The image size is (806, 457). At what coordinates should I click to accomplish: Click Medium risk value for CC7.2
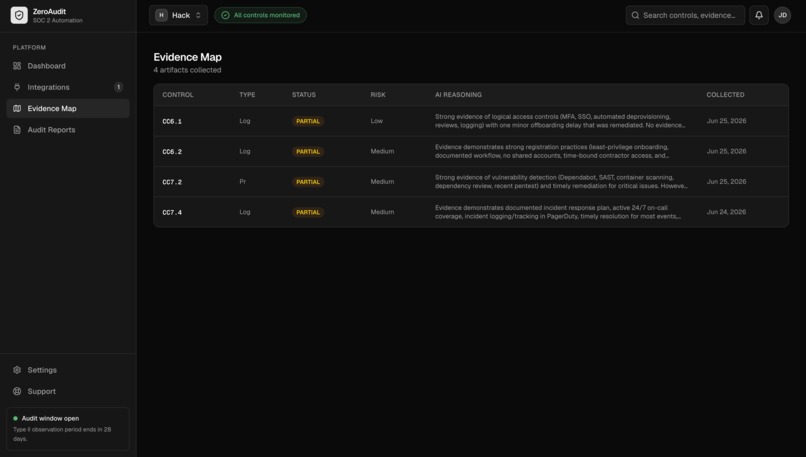coord(382,181)
